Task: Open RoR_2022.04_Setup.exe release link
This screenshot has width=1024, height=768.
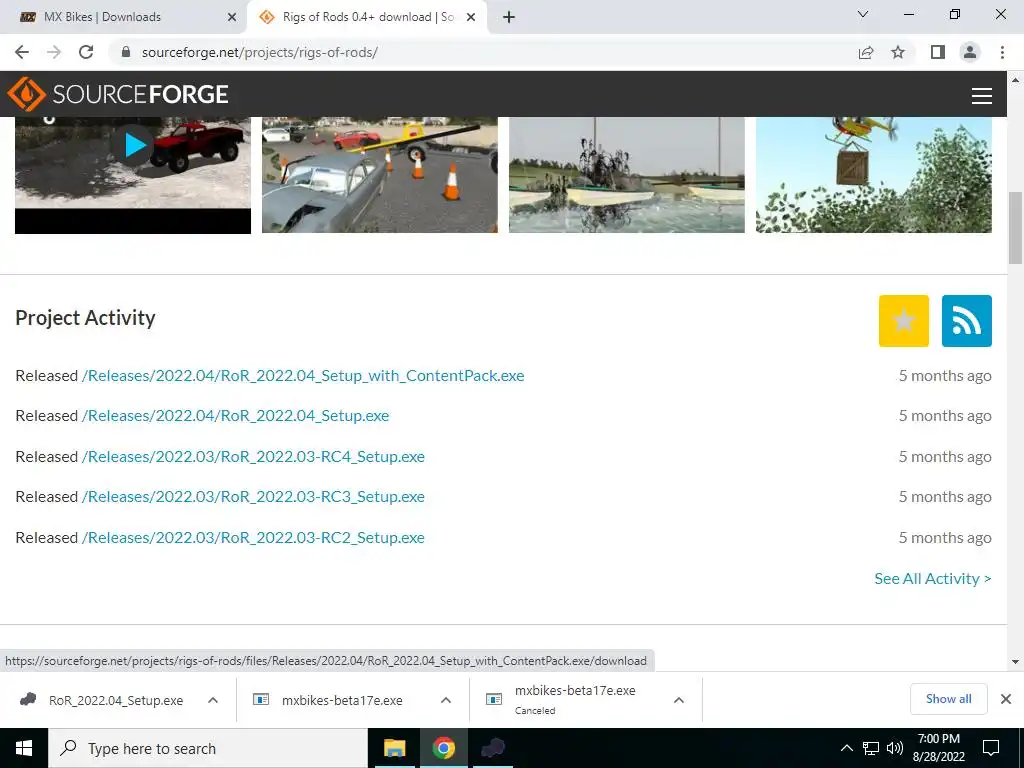Action: click(x=235, y=415)
